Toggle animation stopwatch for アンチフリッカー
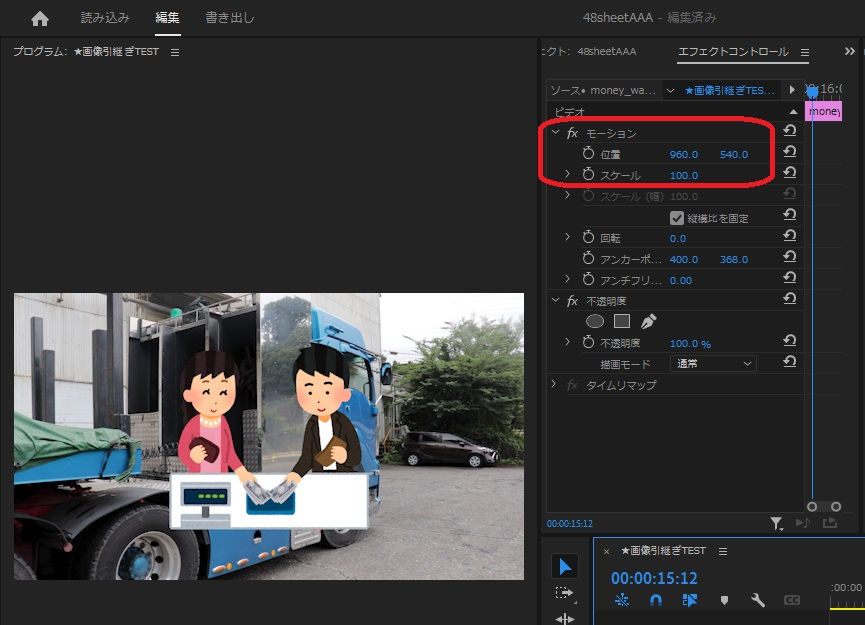 tap(589, 279)
